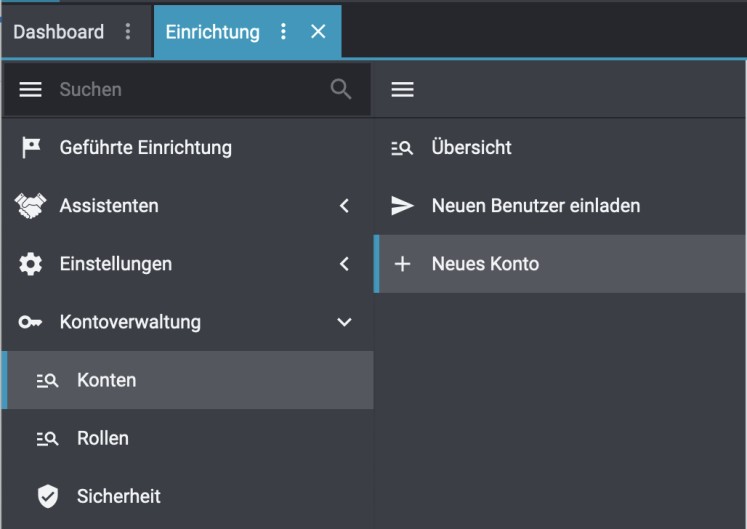Image resolution: width=747 pixels, height=529 pixels.
Task: Open the Einrichtung tab options menu
Action: [284, 32]
